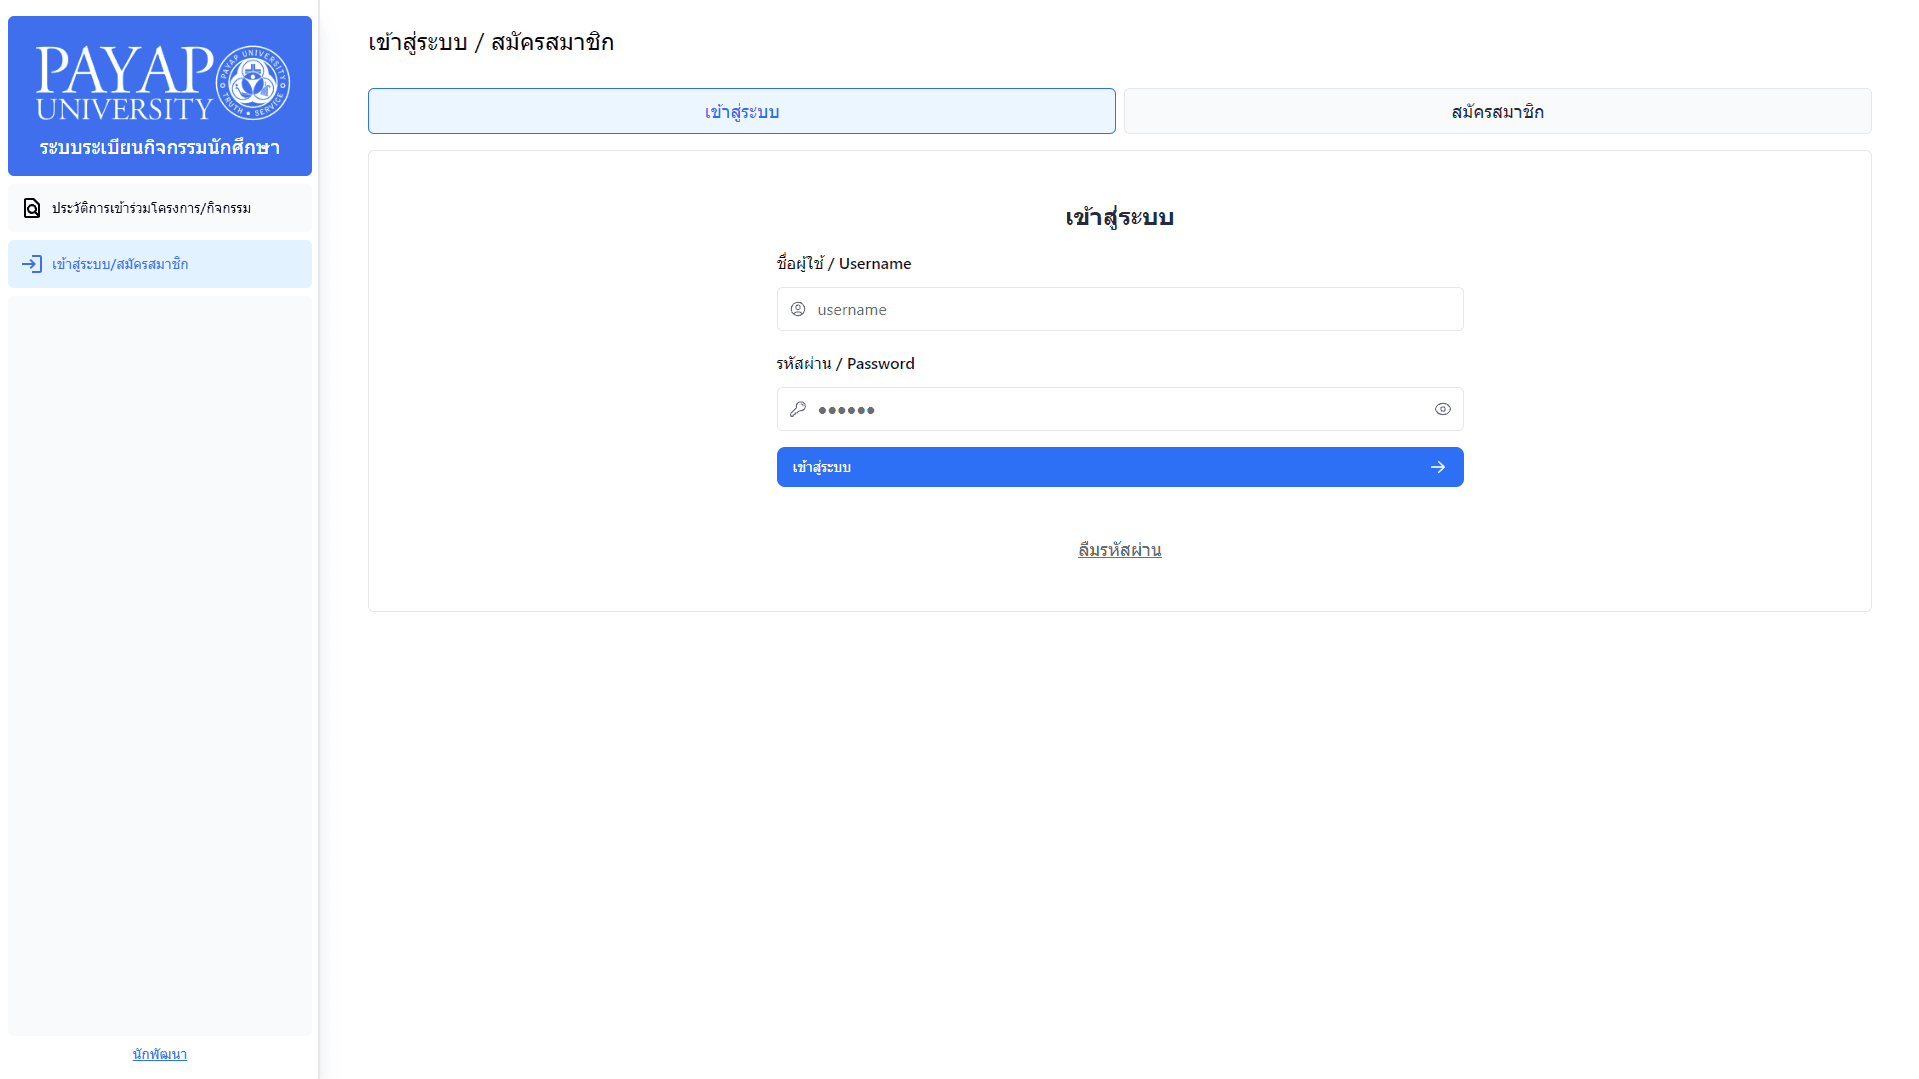This screenshot has height=1079, width=1919.
Task: Click the arrow icon on login button
Action: coord(1438,467)
